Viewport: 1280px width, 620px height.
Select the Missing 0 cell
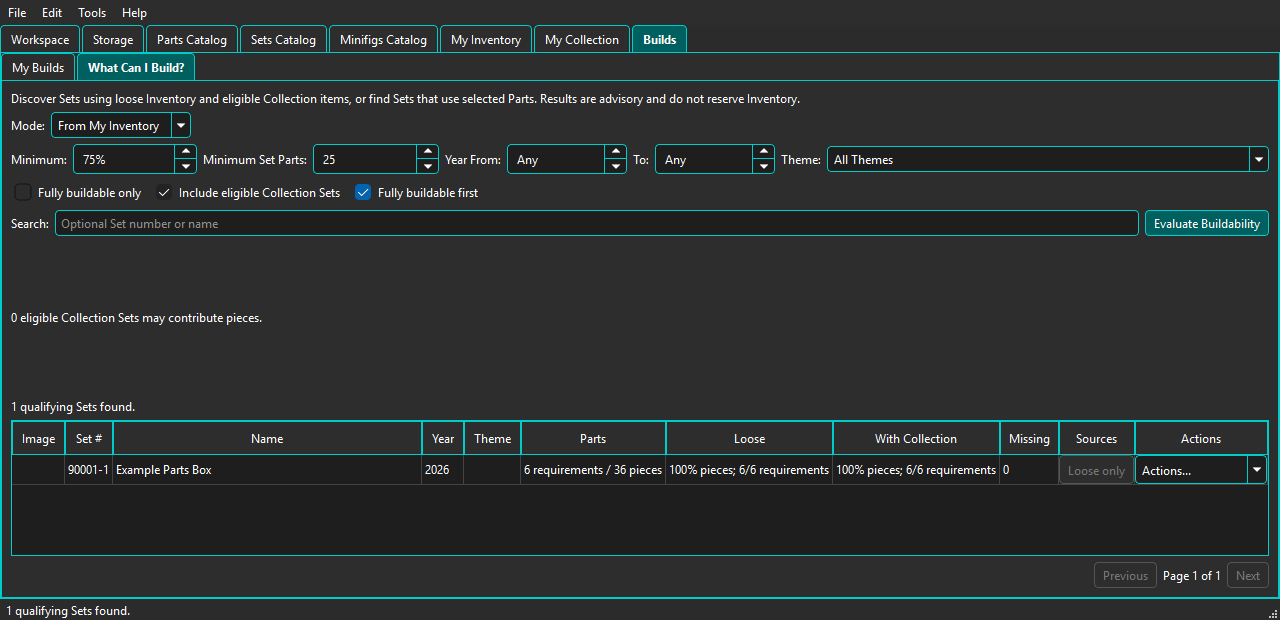click(x=1029, y=470)
